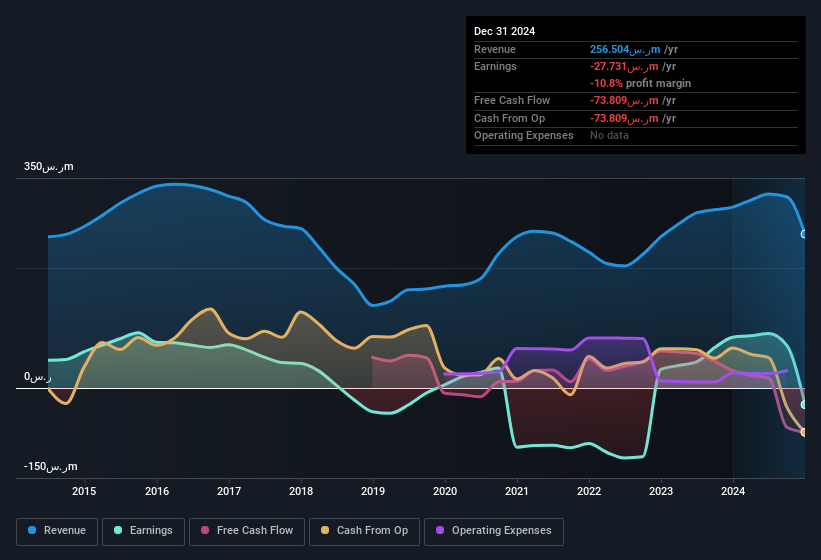Click the Cash From Op end-point marker
This screenshot has width=821, height=560.
coord(804,432)
